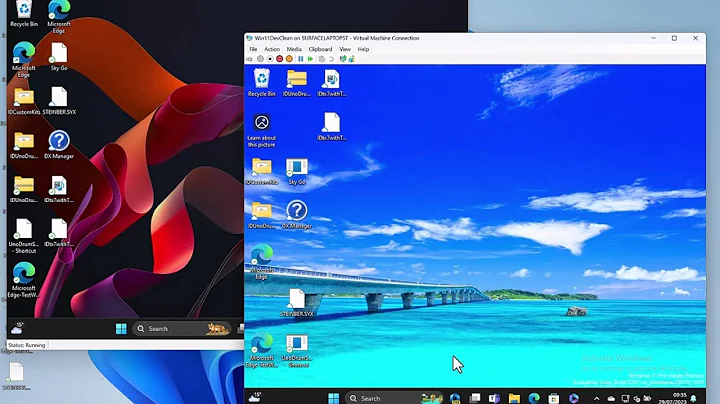Open the File menu in Win11DevClean window
Screen dimensions: 720x404
click(x=253, y=49)
